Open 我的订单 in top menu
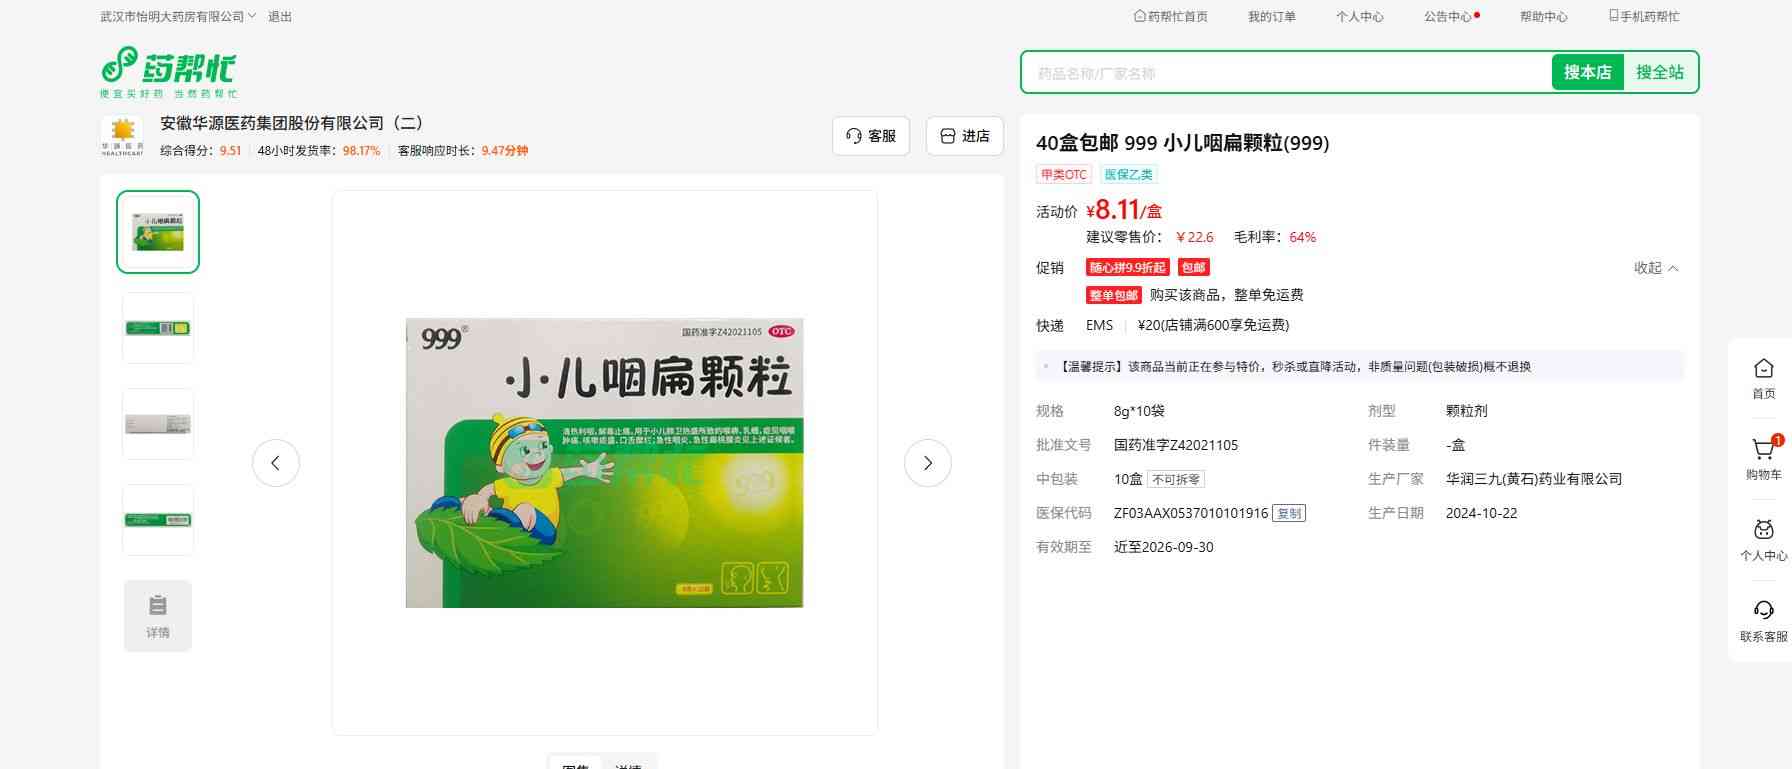The height and width of the screenshot is (769, 1792). point(1271,17)
